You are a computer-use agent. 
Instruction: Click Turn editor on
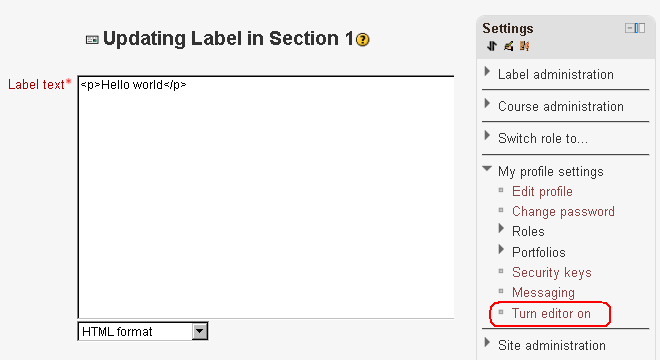tap(551, 314)
